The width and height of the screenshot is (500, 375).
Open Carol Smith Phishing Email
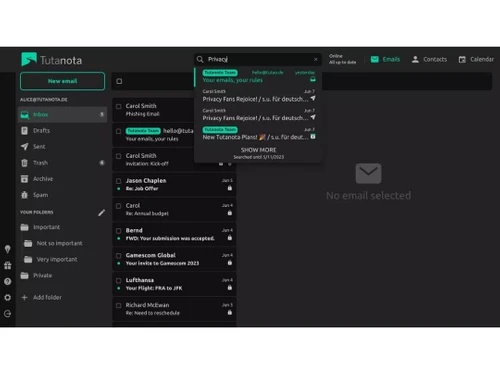click(153, 110)
